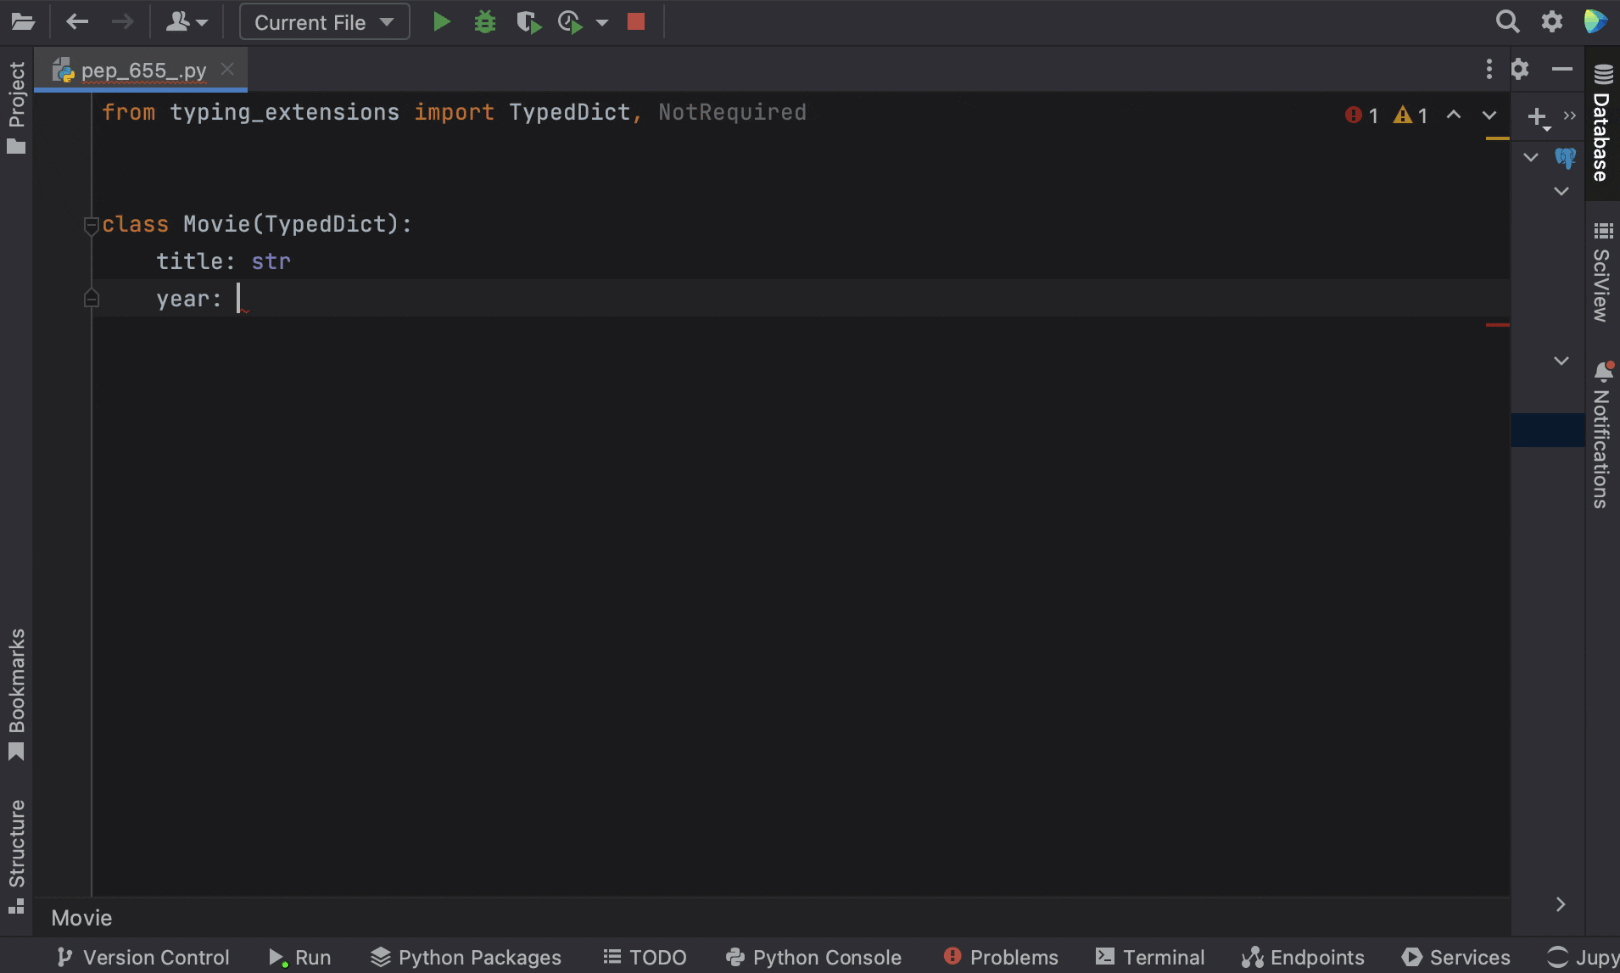
Task: Collapse the Movie class code block
Action: (91, 225)
